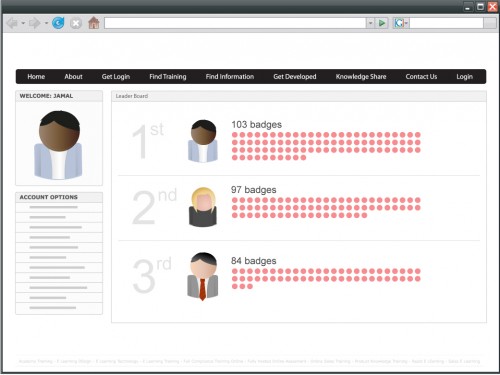500x375 pixels.
Task: Click Jamal's large profile avatar
Action: pos(59,145)
